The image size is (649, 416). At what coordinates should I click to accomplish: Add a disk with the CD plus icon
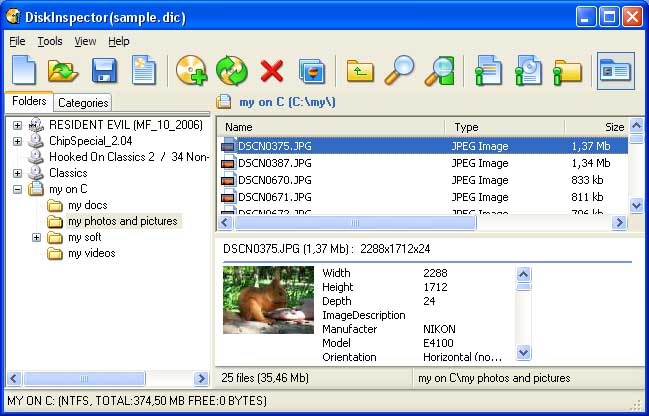pyautogui.click(x=192, y=71)
